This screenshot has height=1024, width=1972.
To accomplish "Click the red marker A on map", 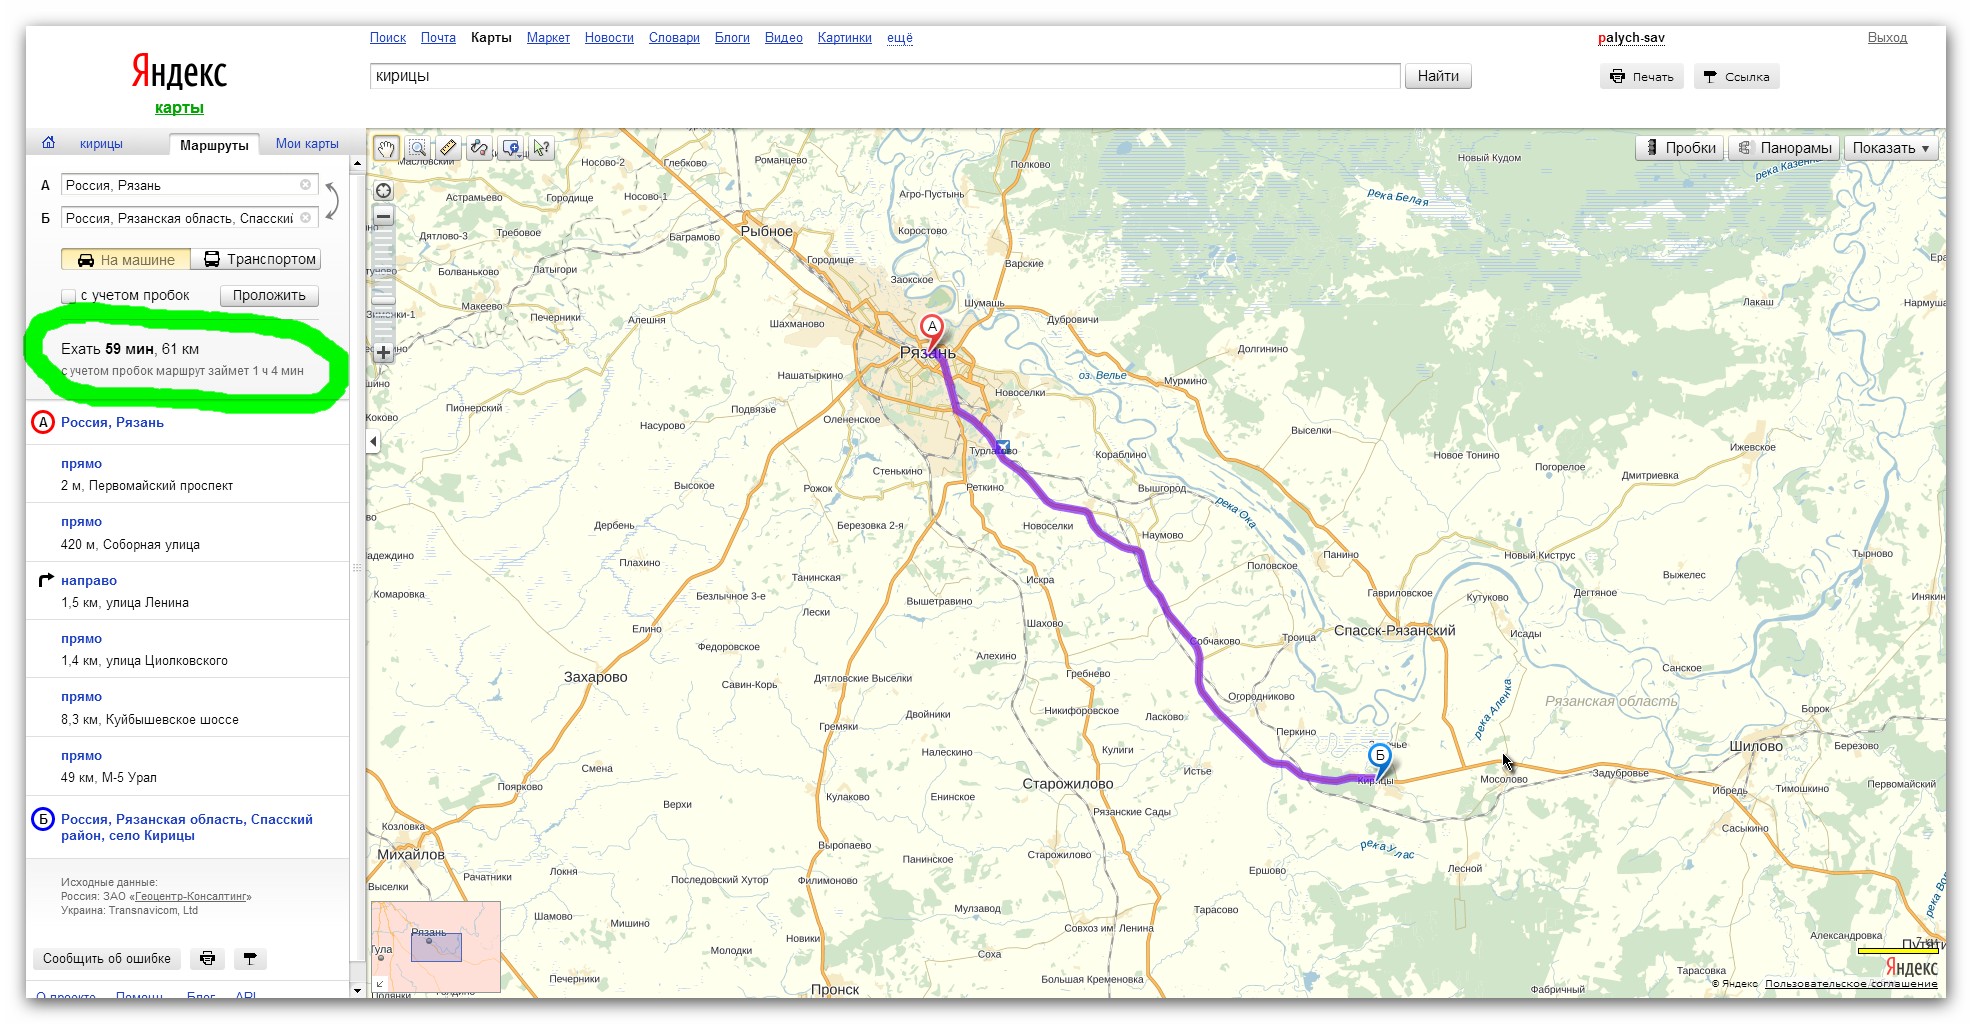I will [932, 330].
